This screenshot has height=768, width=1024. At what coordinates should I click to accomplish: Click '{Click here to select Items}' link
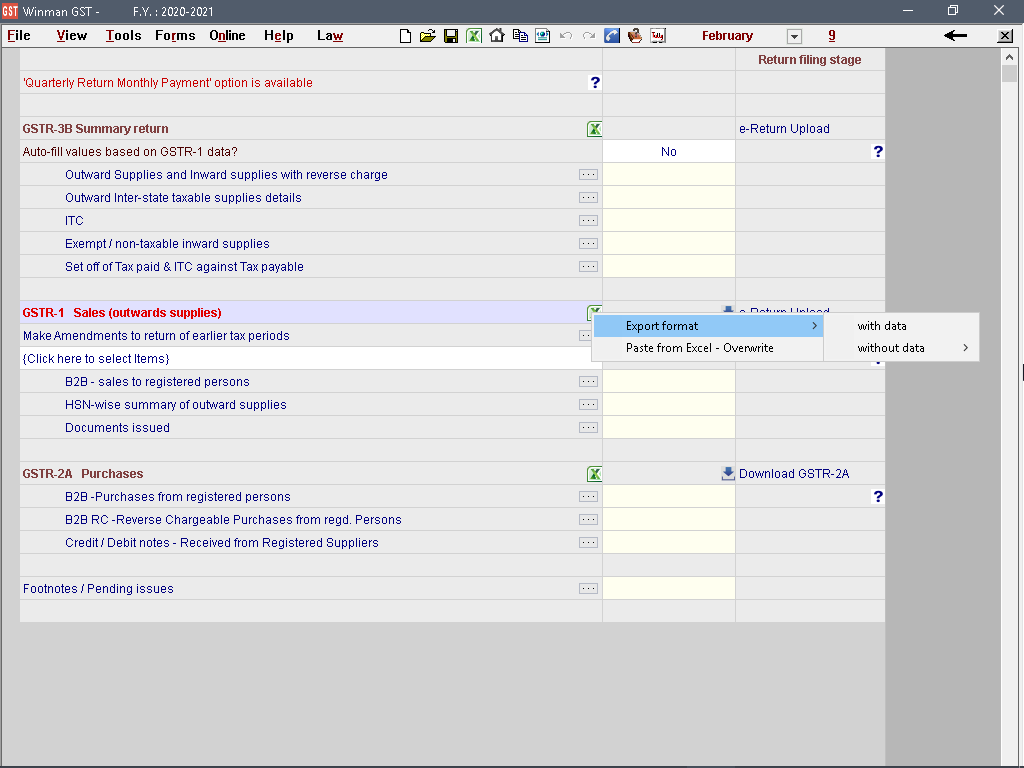96,359
